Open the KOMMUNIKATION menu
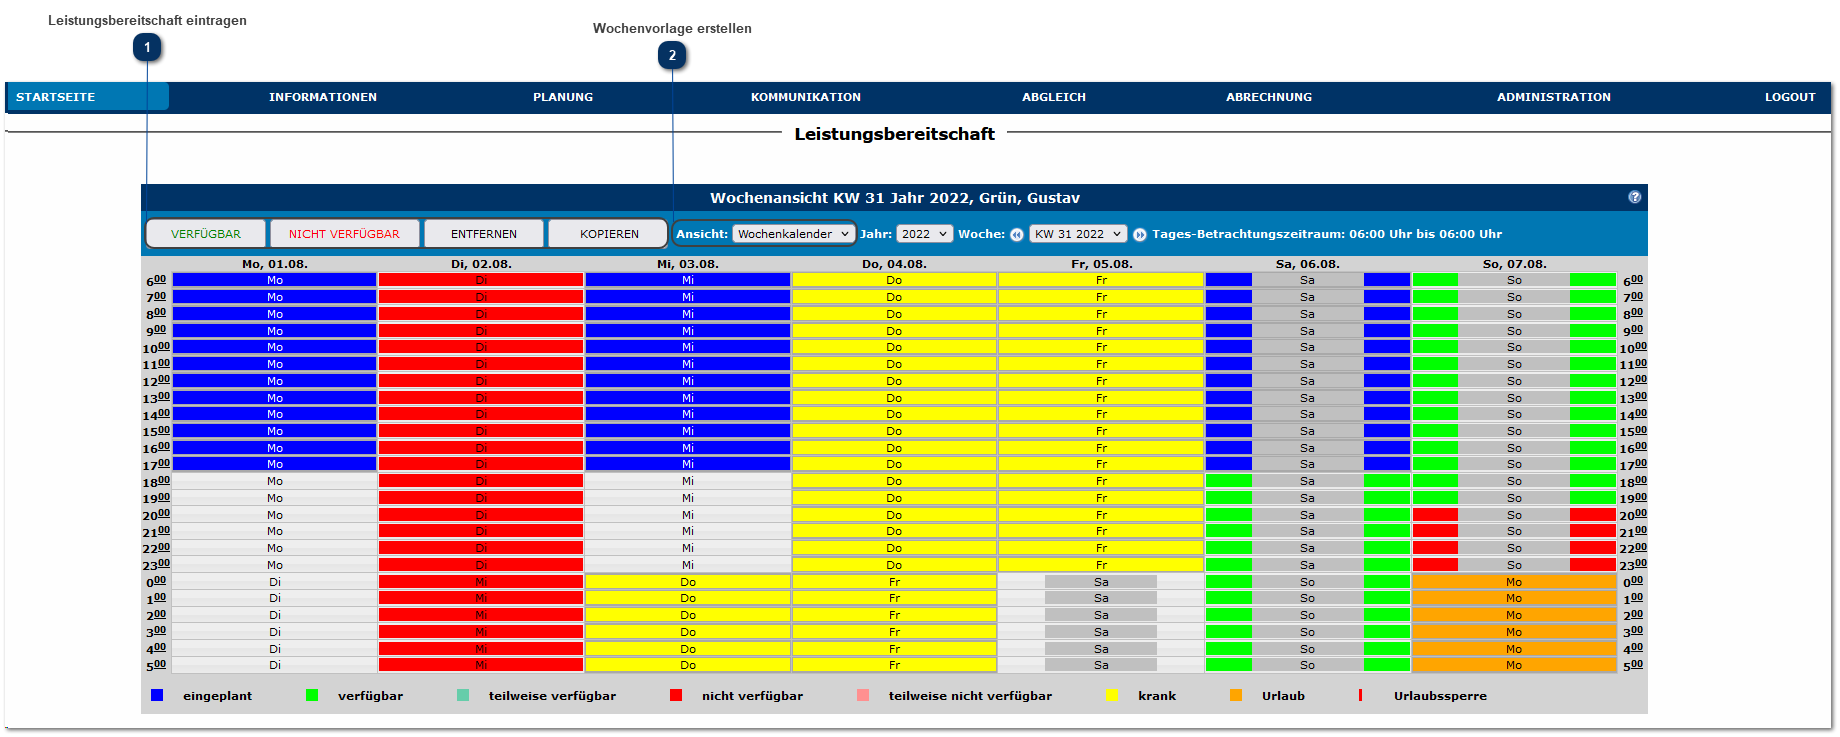Screen dimensions: 1840x737 coord(806,97)
